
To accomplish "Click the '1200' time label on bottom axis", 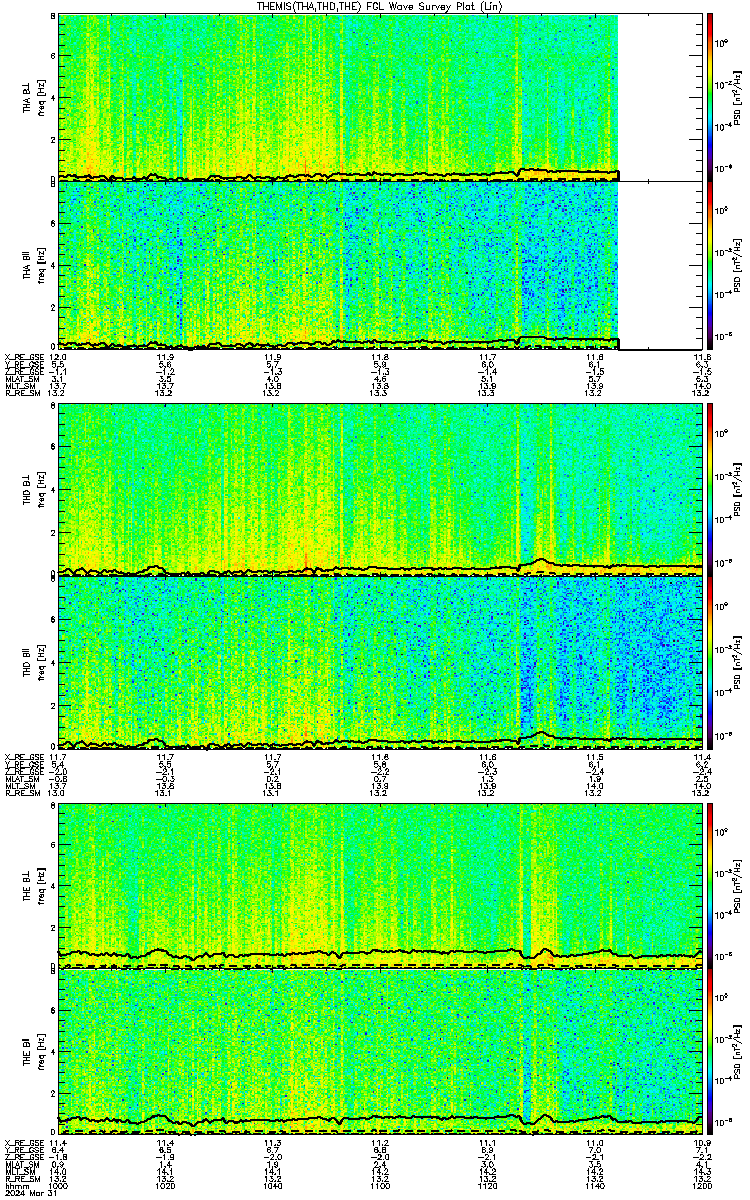I will pyautogui.click(x=701, y=1184).
